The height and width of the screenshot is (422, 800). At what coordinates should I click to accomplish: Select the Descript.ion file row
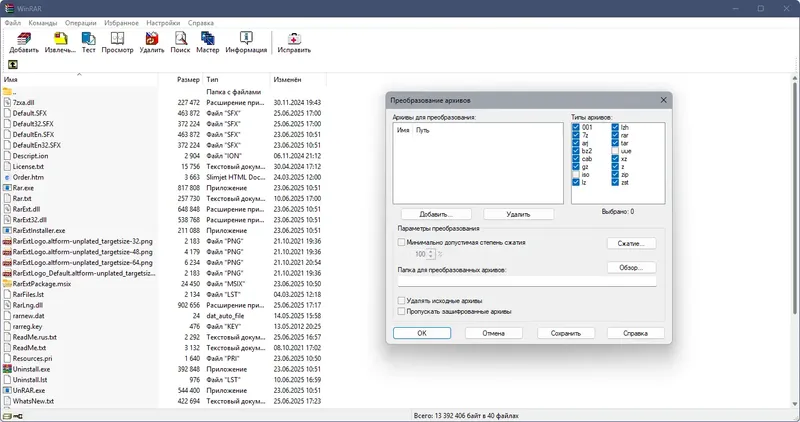tap(163, 156)
